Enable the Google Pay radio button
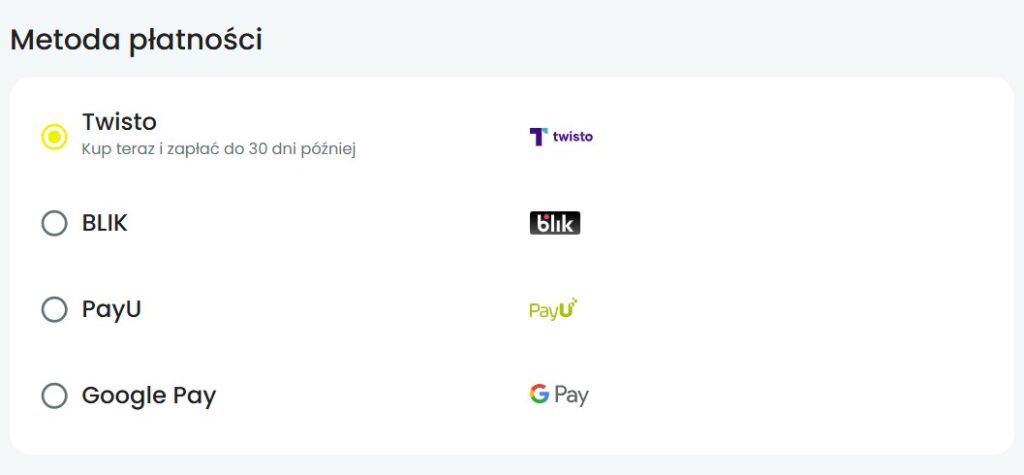This screenshot has height=475, width=1024. 54,396
